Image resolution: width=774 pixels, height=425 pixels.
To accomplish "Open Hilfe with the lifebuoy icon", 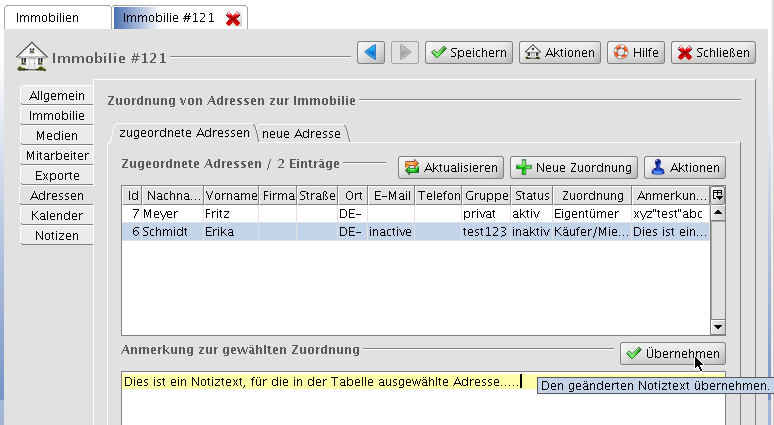I will (x=636, y=52).
